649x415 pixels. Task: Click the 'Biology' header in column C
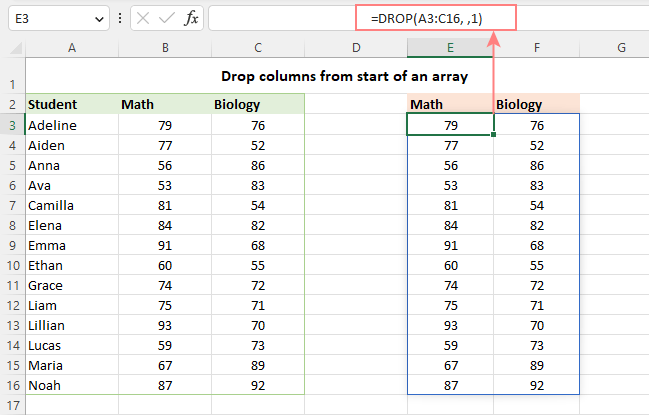tap(258, 104)
